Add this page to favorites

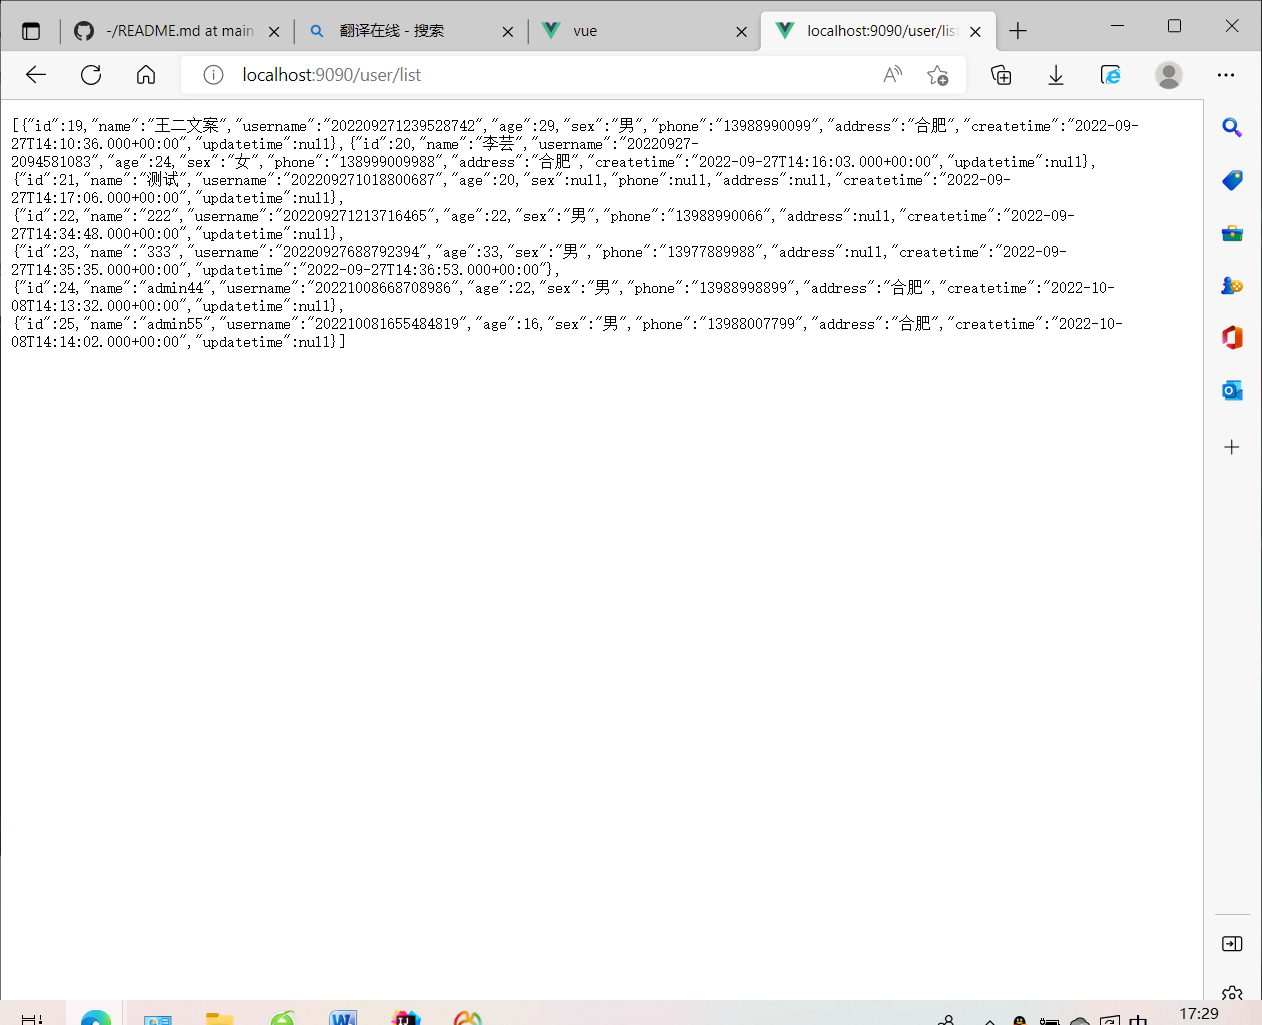937,75
